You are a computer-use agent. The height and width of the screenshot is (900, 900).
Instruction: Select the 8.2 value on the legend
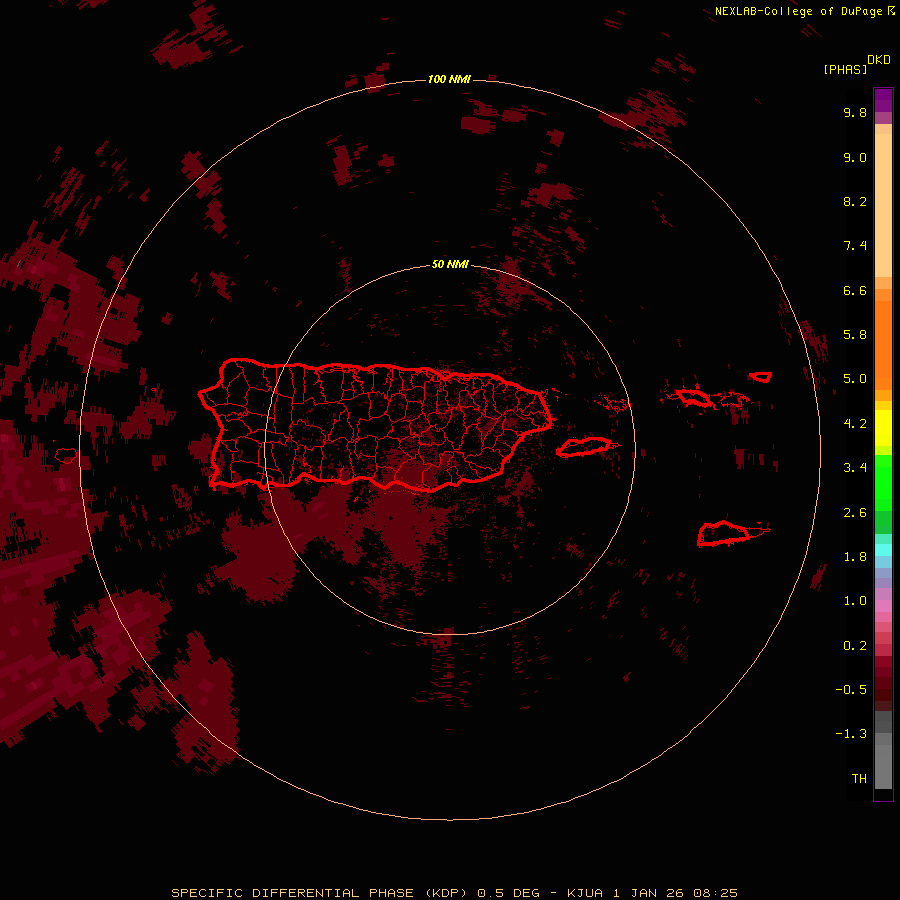coord(855,201)
